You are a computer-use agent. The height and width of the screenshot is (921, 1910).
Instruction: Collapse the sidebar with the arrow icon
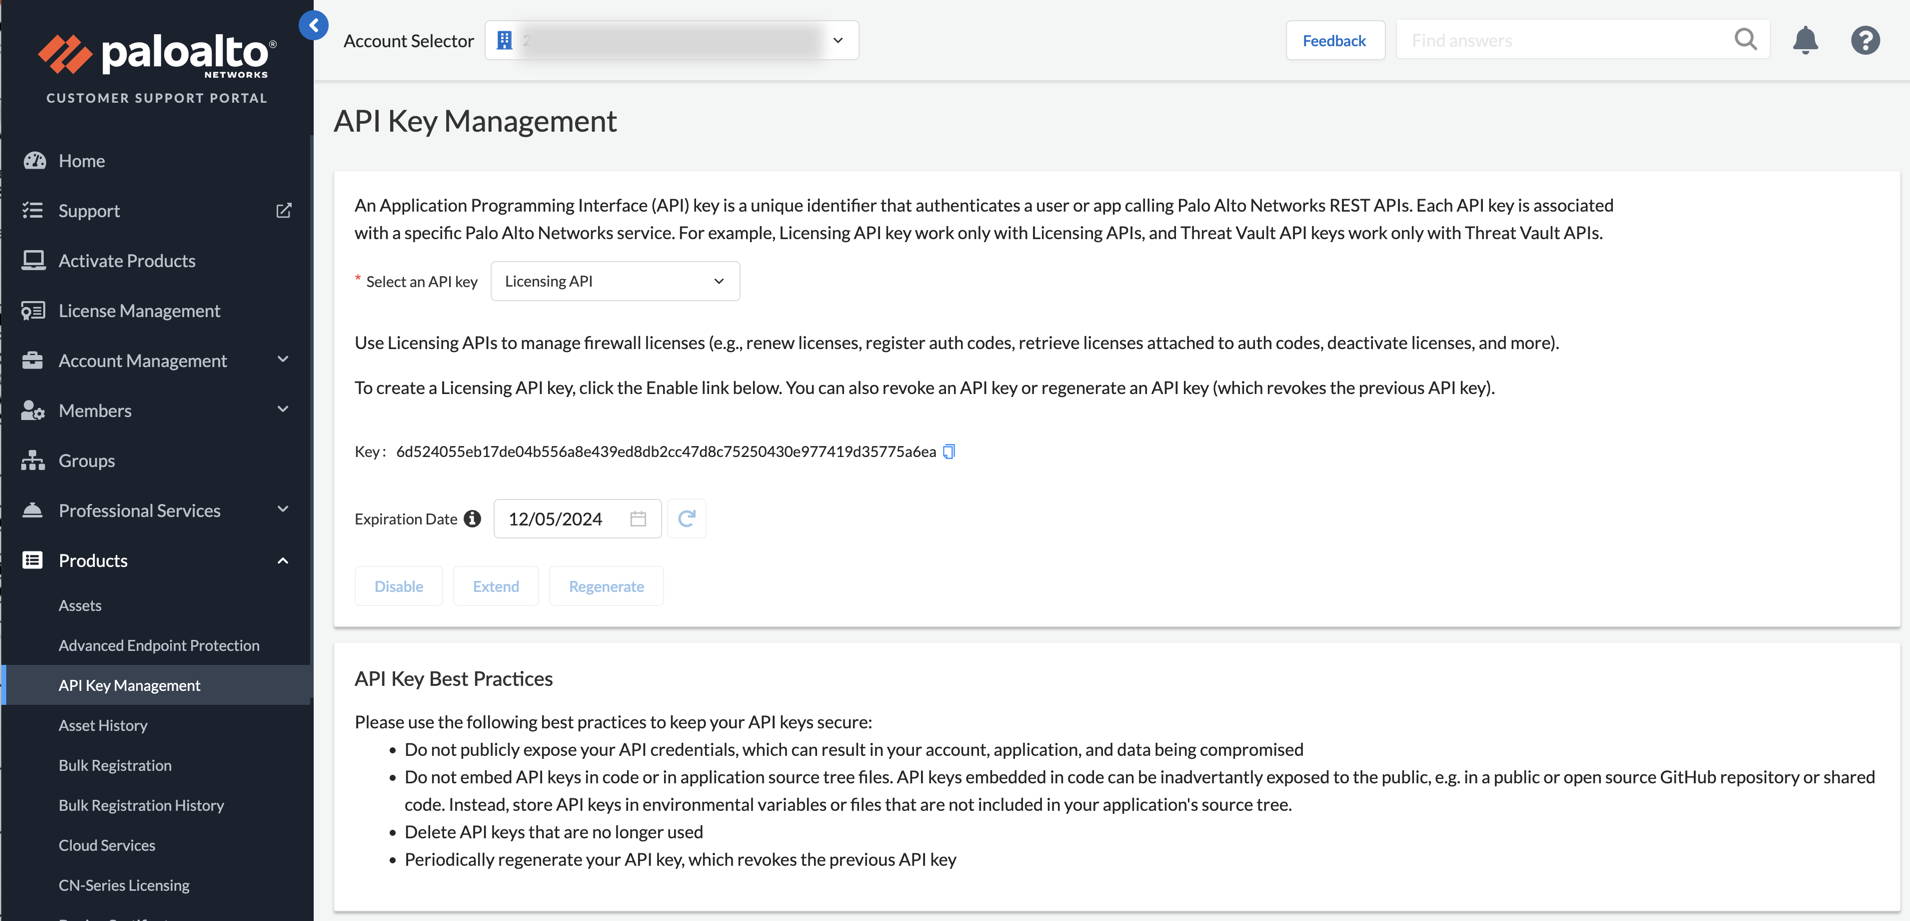[314, 26]
